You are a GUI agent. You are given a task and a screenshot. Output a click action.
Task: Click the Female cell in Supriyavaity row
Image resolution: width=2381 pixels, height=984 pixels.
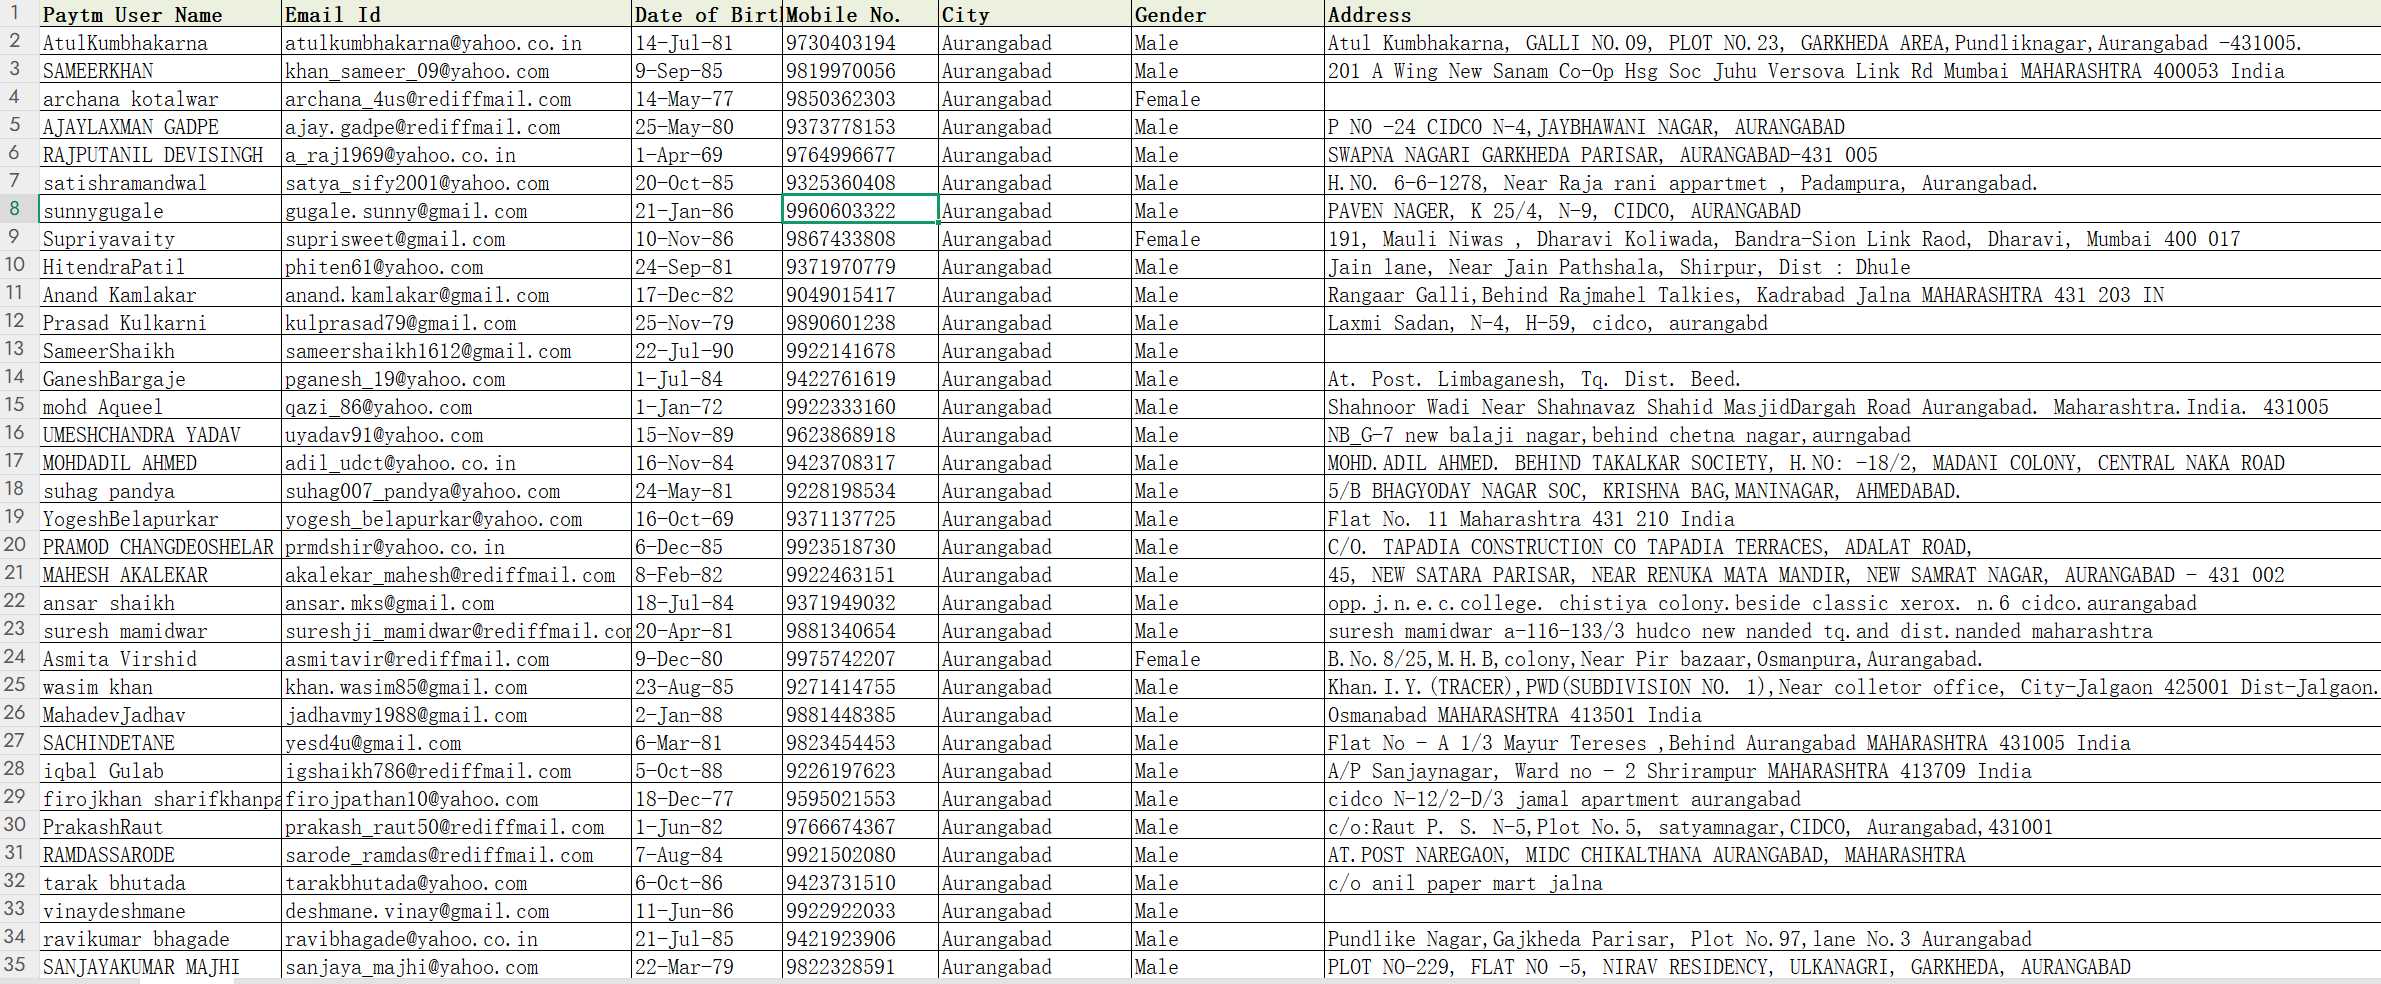click(x=1227, y=238)
